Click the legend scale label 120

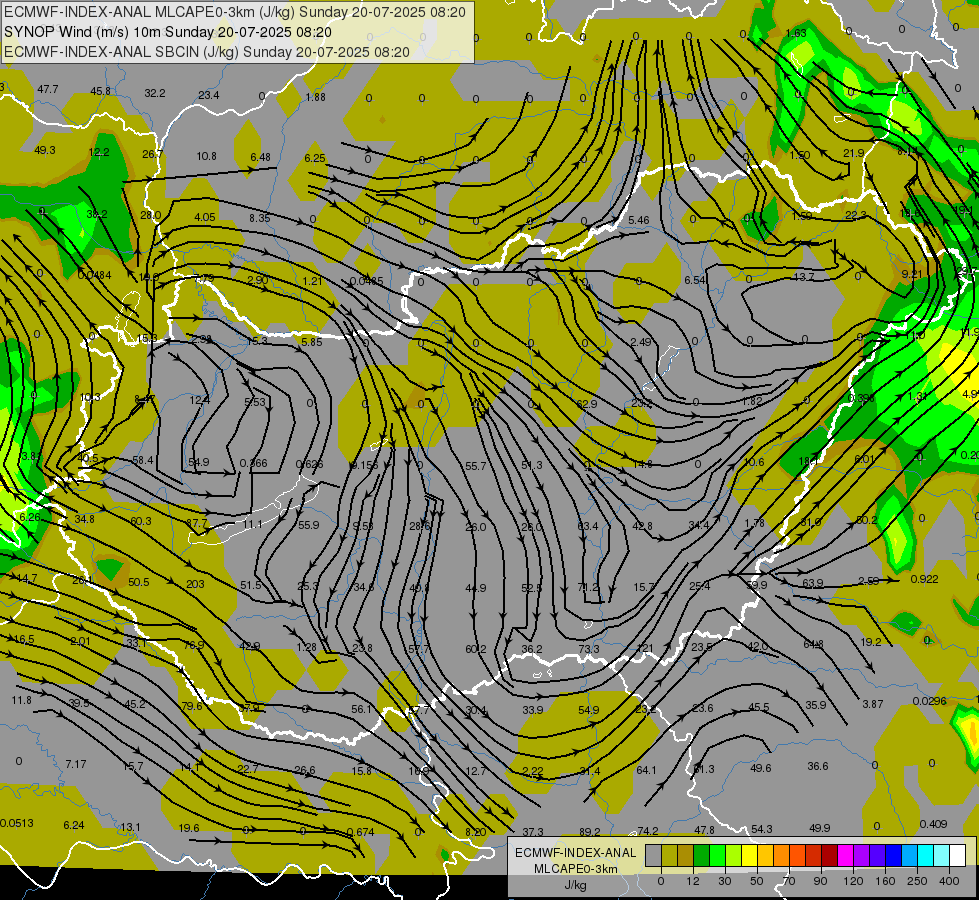tap(853, 881)
